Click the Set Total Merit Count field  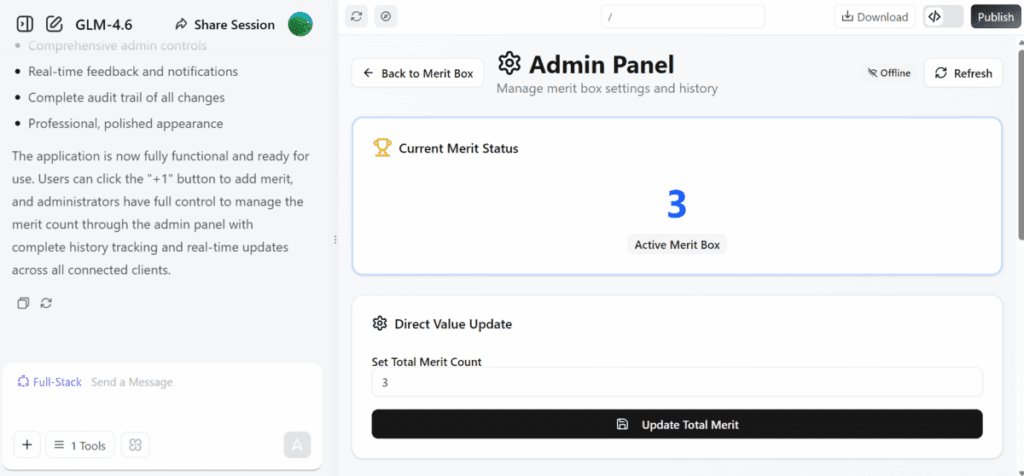pos(677,382)
